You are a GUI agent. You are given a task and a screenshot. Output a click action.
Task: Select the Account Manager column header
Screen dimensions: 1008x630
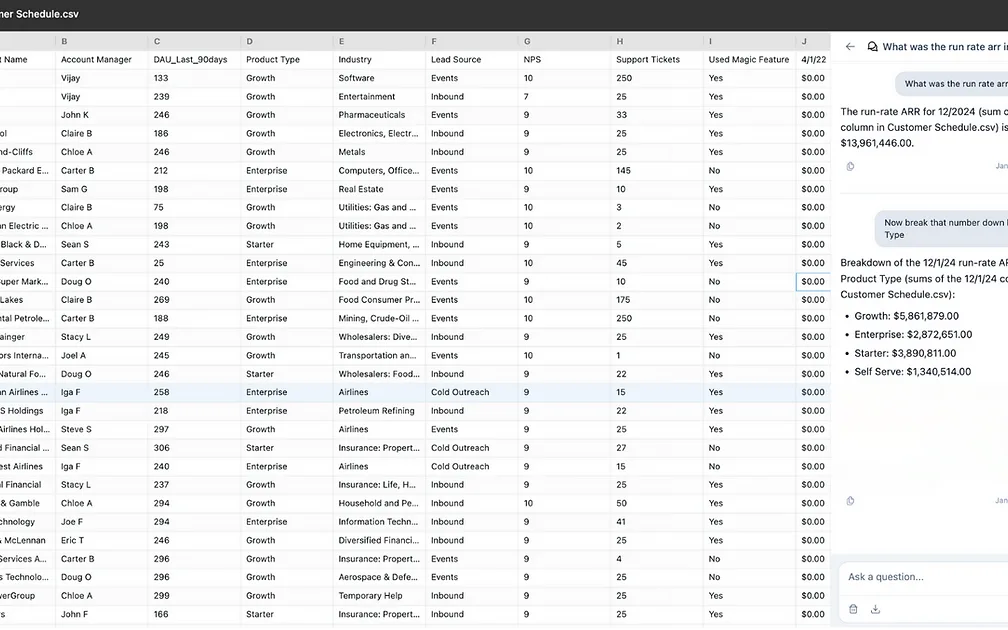[97, 59]
